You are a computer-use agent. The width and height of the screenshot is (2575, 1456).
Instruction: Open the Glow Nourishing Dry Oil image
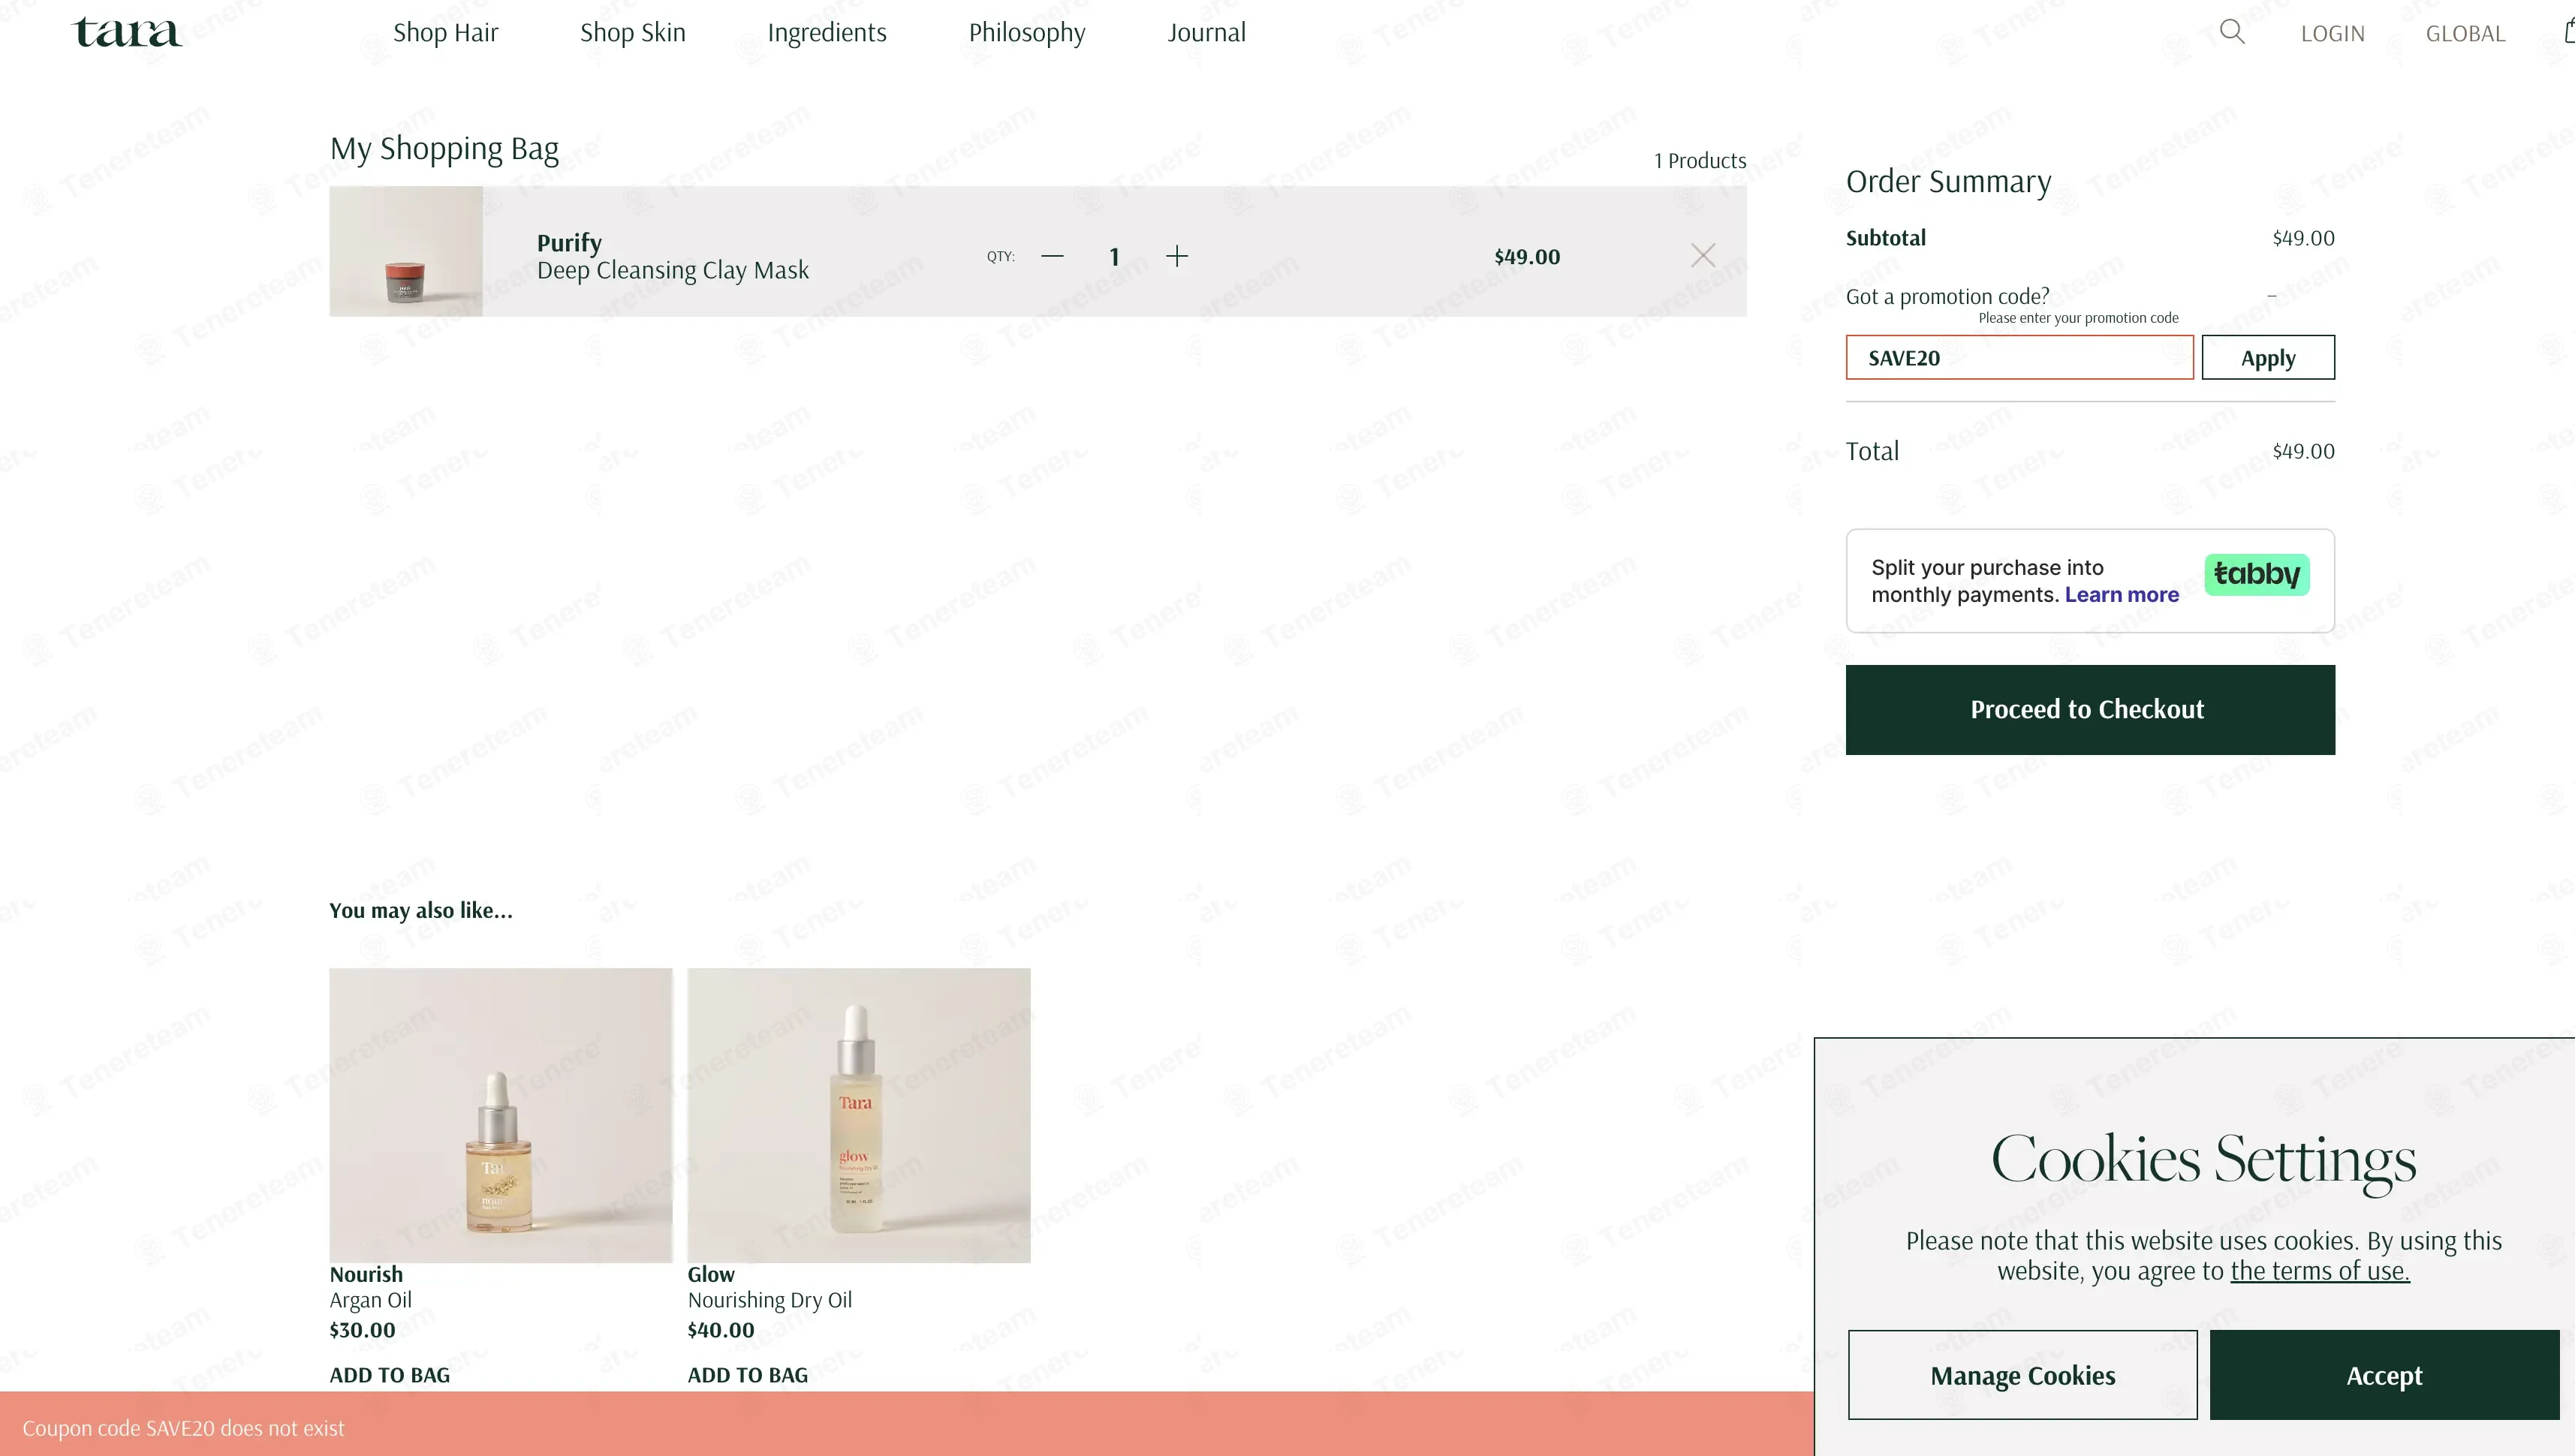[858, 1114]
